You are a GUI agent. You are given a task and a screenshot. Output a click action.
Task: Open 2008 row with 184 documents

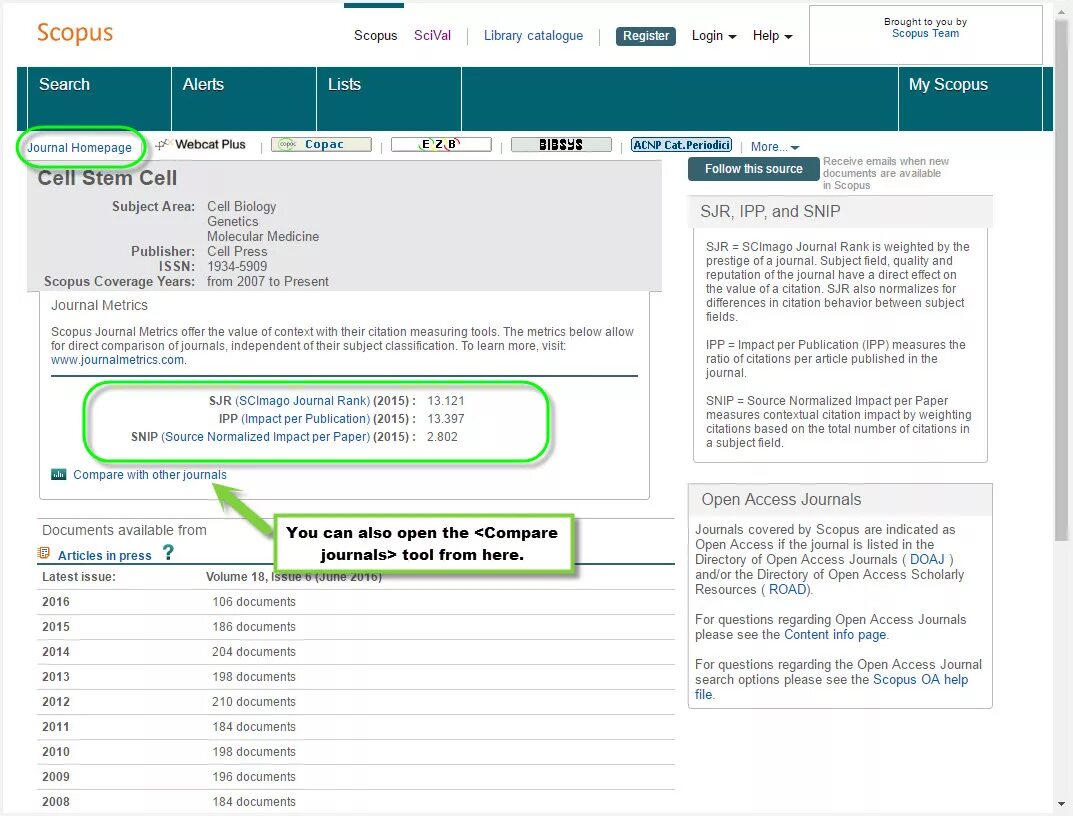point(356,802)
